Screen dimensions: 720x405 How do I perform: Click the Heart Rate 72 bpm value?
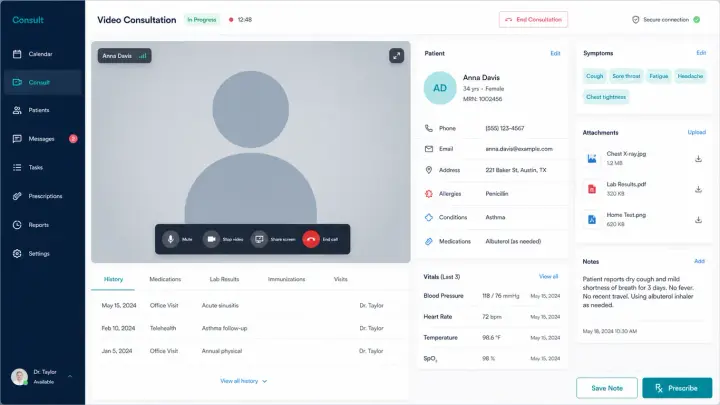tap(491, 317)
